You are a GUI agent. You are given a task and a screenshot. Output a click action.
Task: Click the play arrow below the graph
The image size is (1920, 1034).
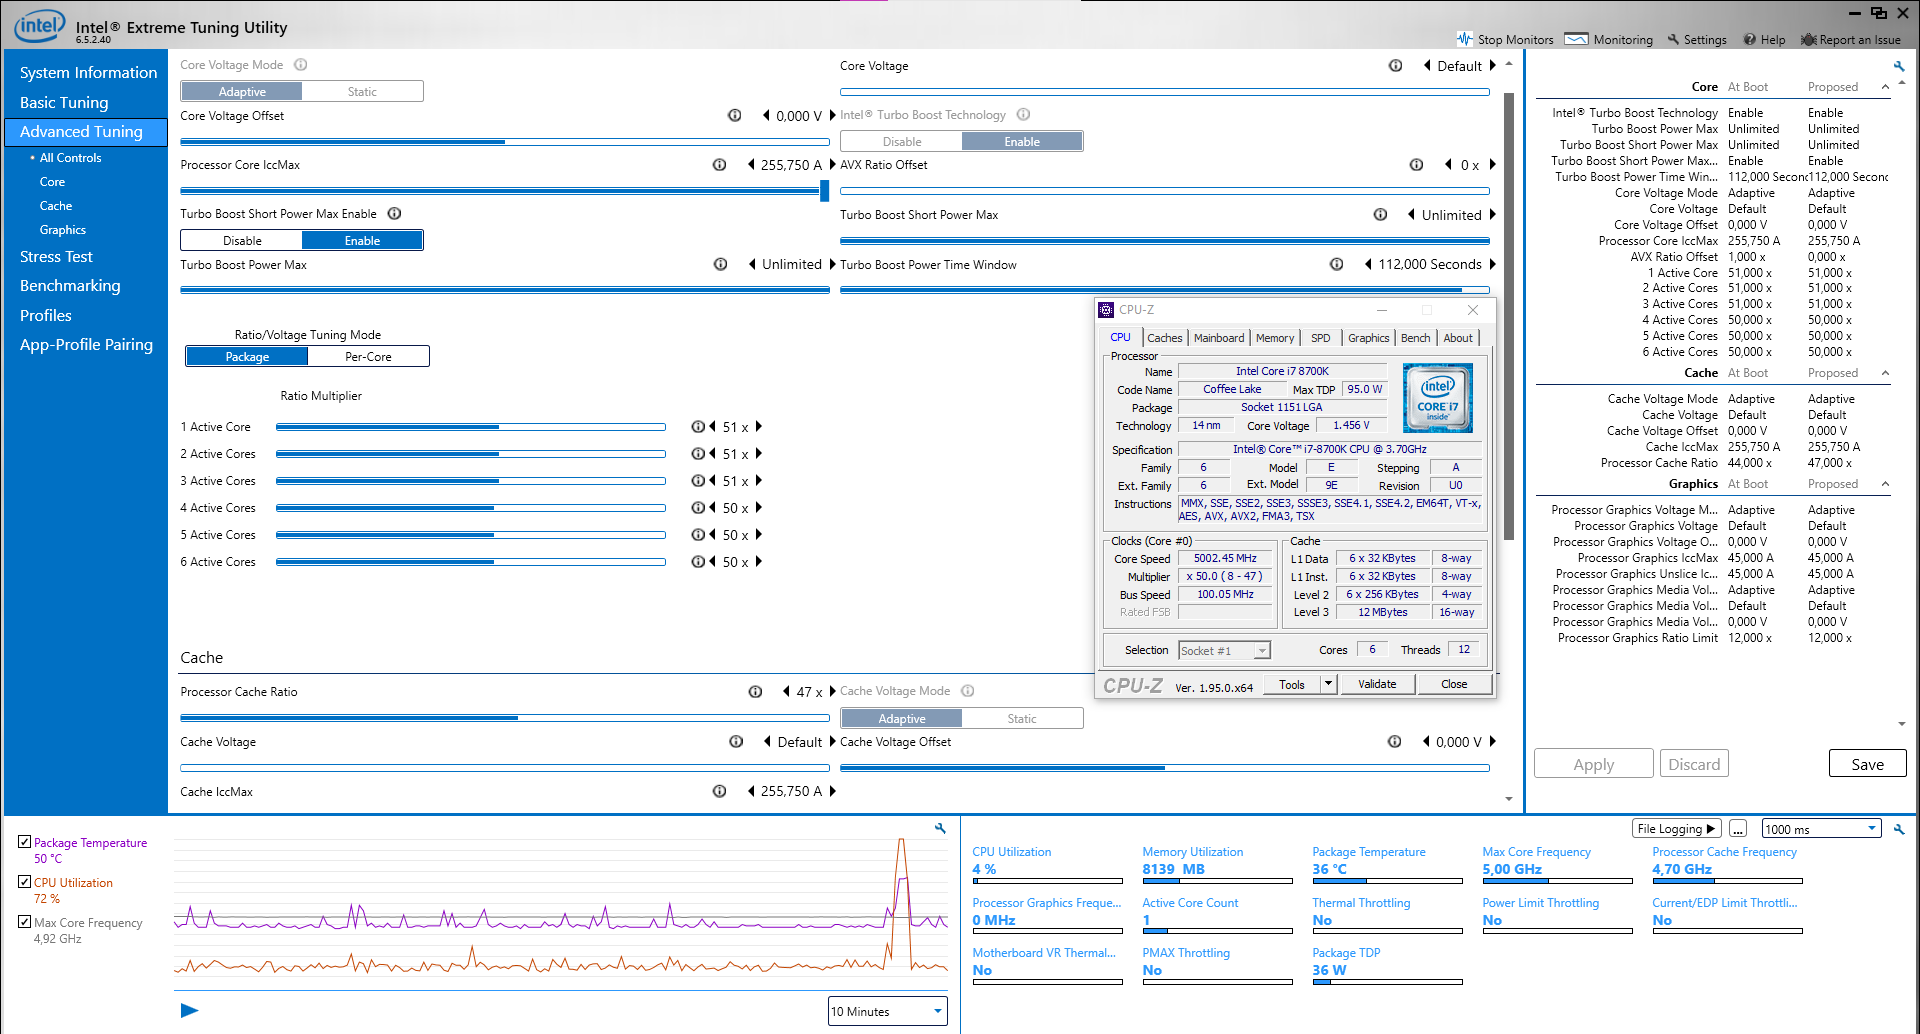[x=189, y=1010]
